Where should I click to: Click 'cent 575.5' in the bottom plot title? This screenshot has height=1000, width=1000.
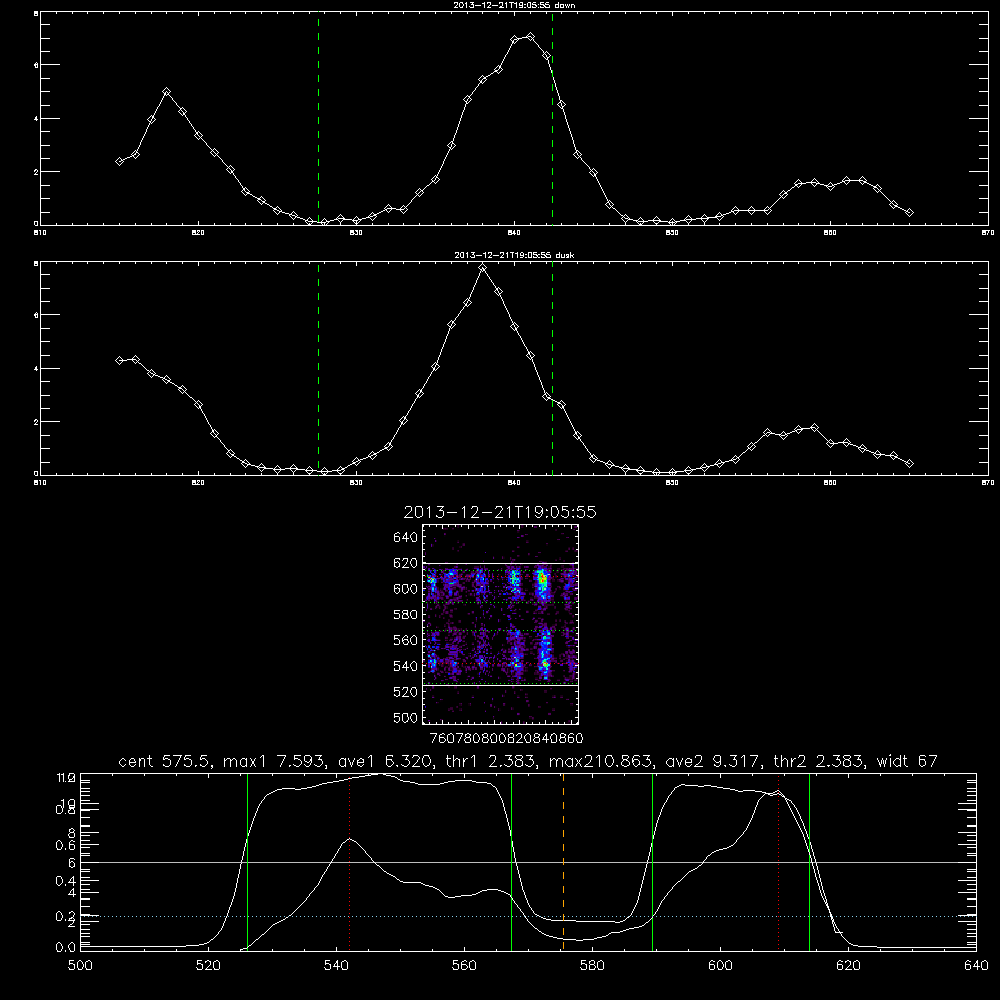165,761
